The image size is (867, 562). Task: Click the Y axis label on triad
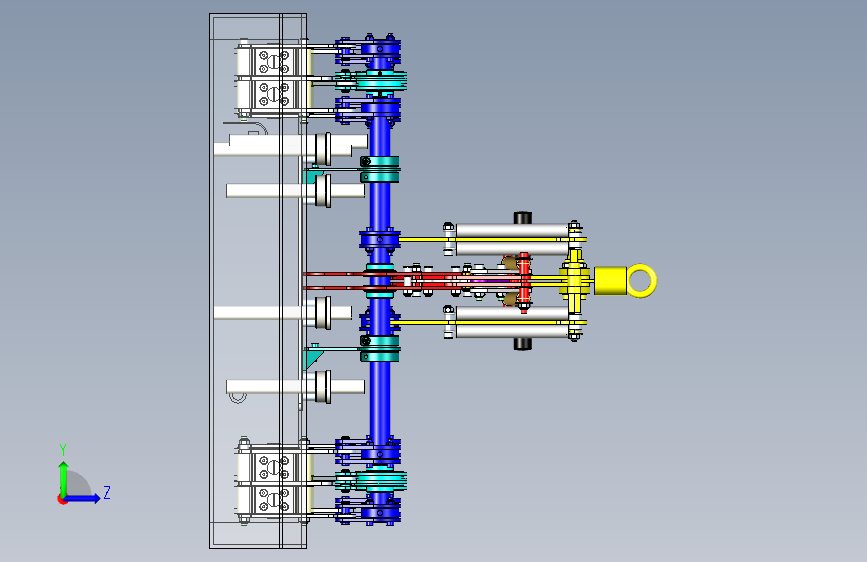pos(63,450)
